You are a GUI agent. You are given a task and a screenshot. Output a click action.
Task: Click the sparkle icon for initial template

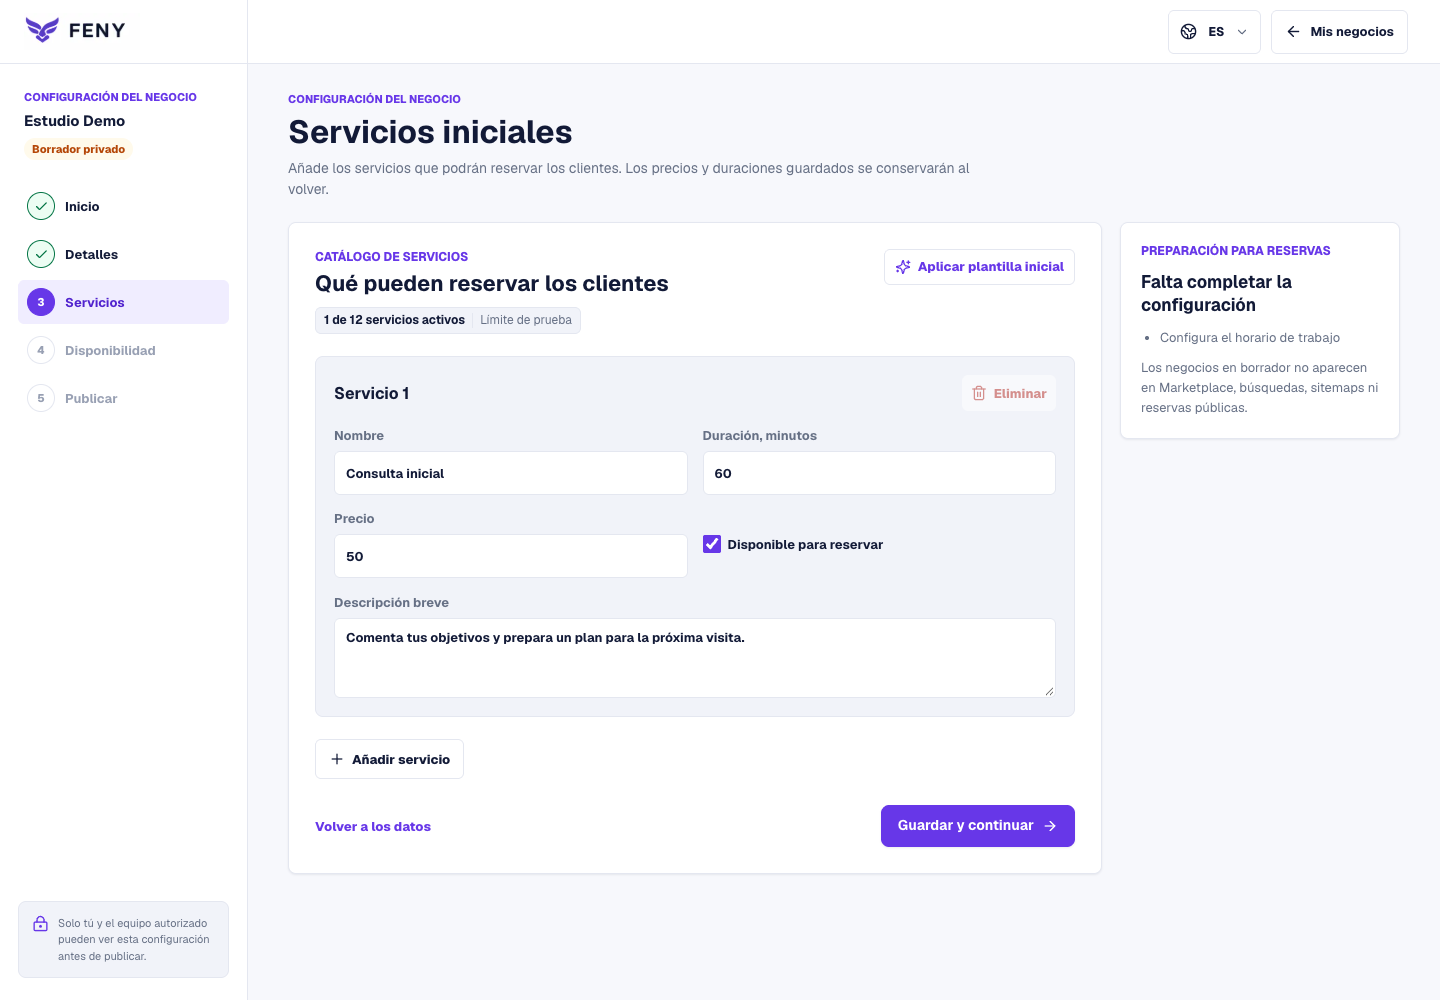(903, 267)
